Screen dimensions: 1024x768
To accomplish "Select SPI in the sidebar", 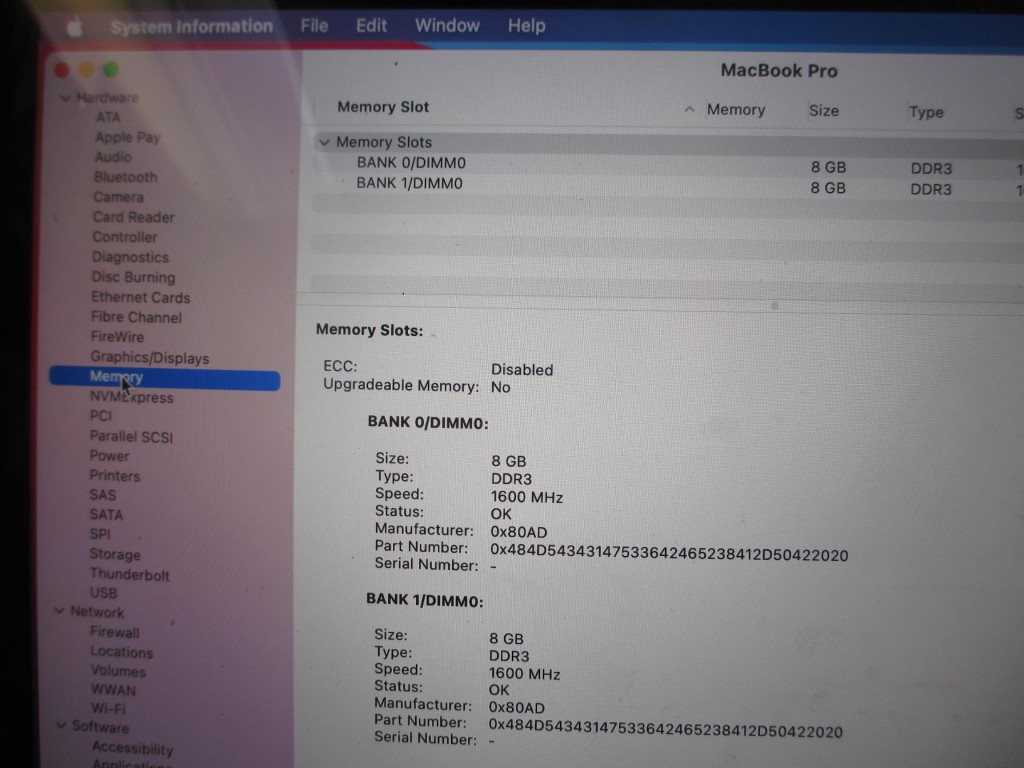I will click(x=100, y=534).
